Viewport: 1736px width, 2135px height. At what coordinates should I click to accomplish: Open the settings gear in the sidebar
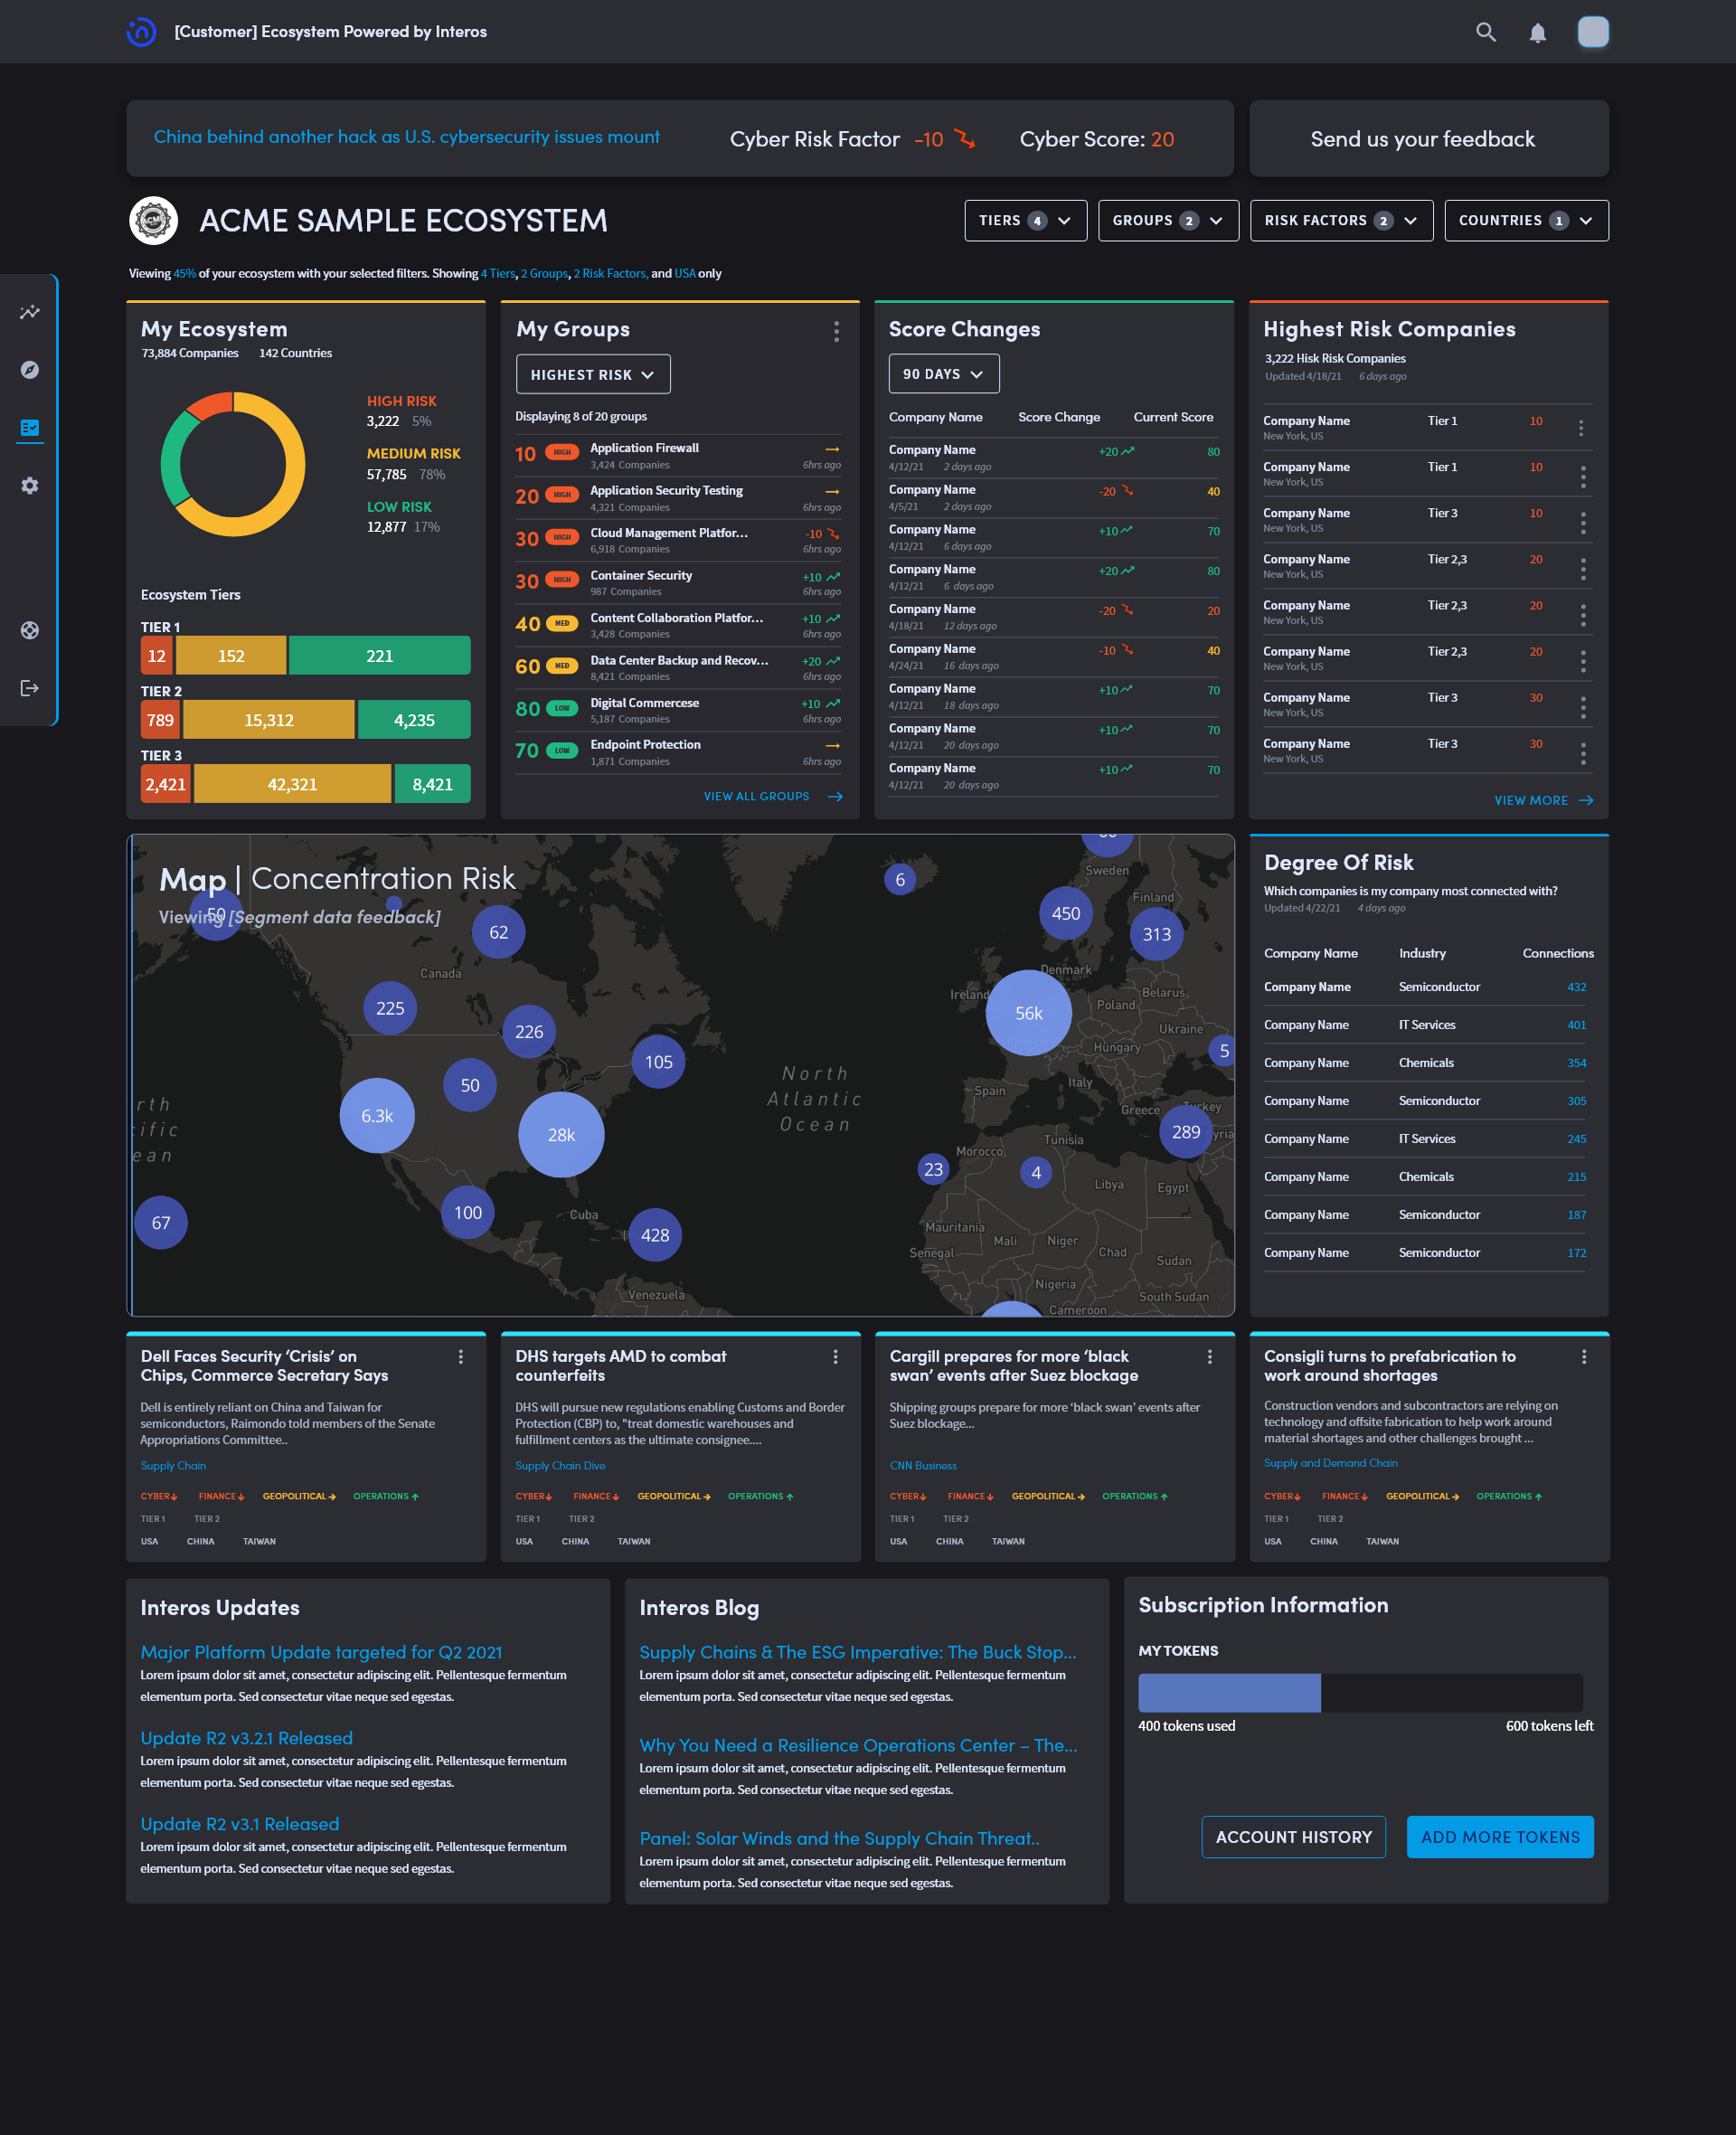[30, 486]
